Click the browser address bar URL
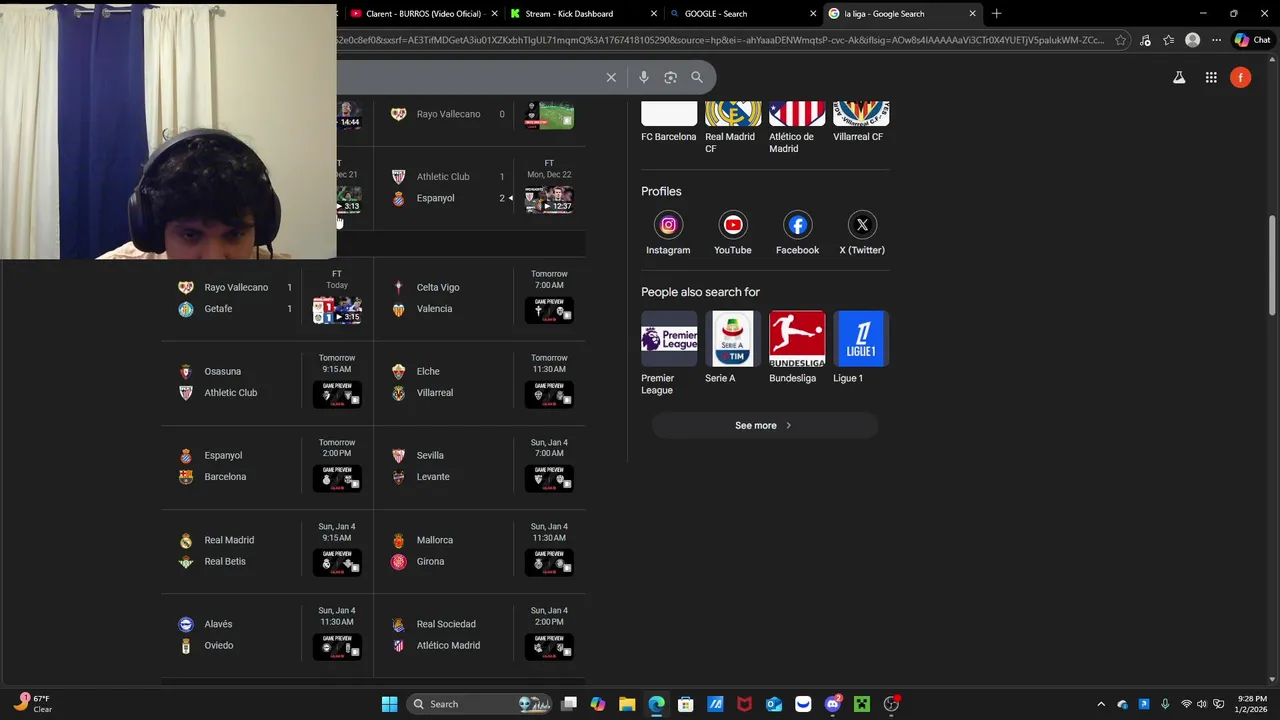Screen dimensions: 1280x720 (x=722, y=40)
